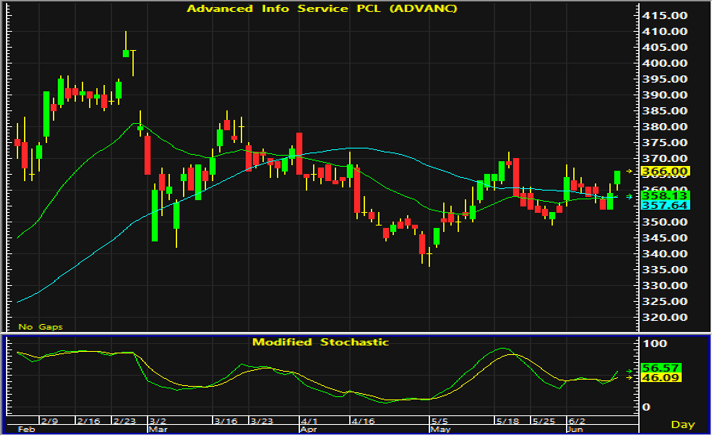
Task: Click the 330.00 price axis label
Action: [664, 286]
